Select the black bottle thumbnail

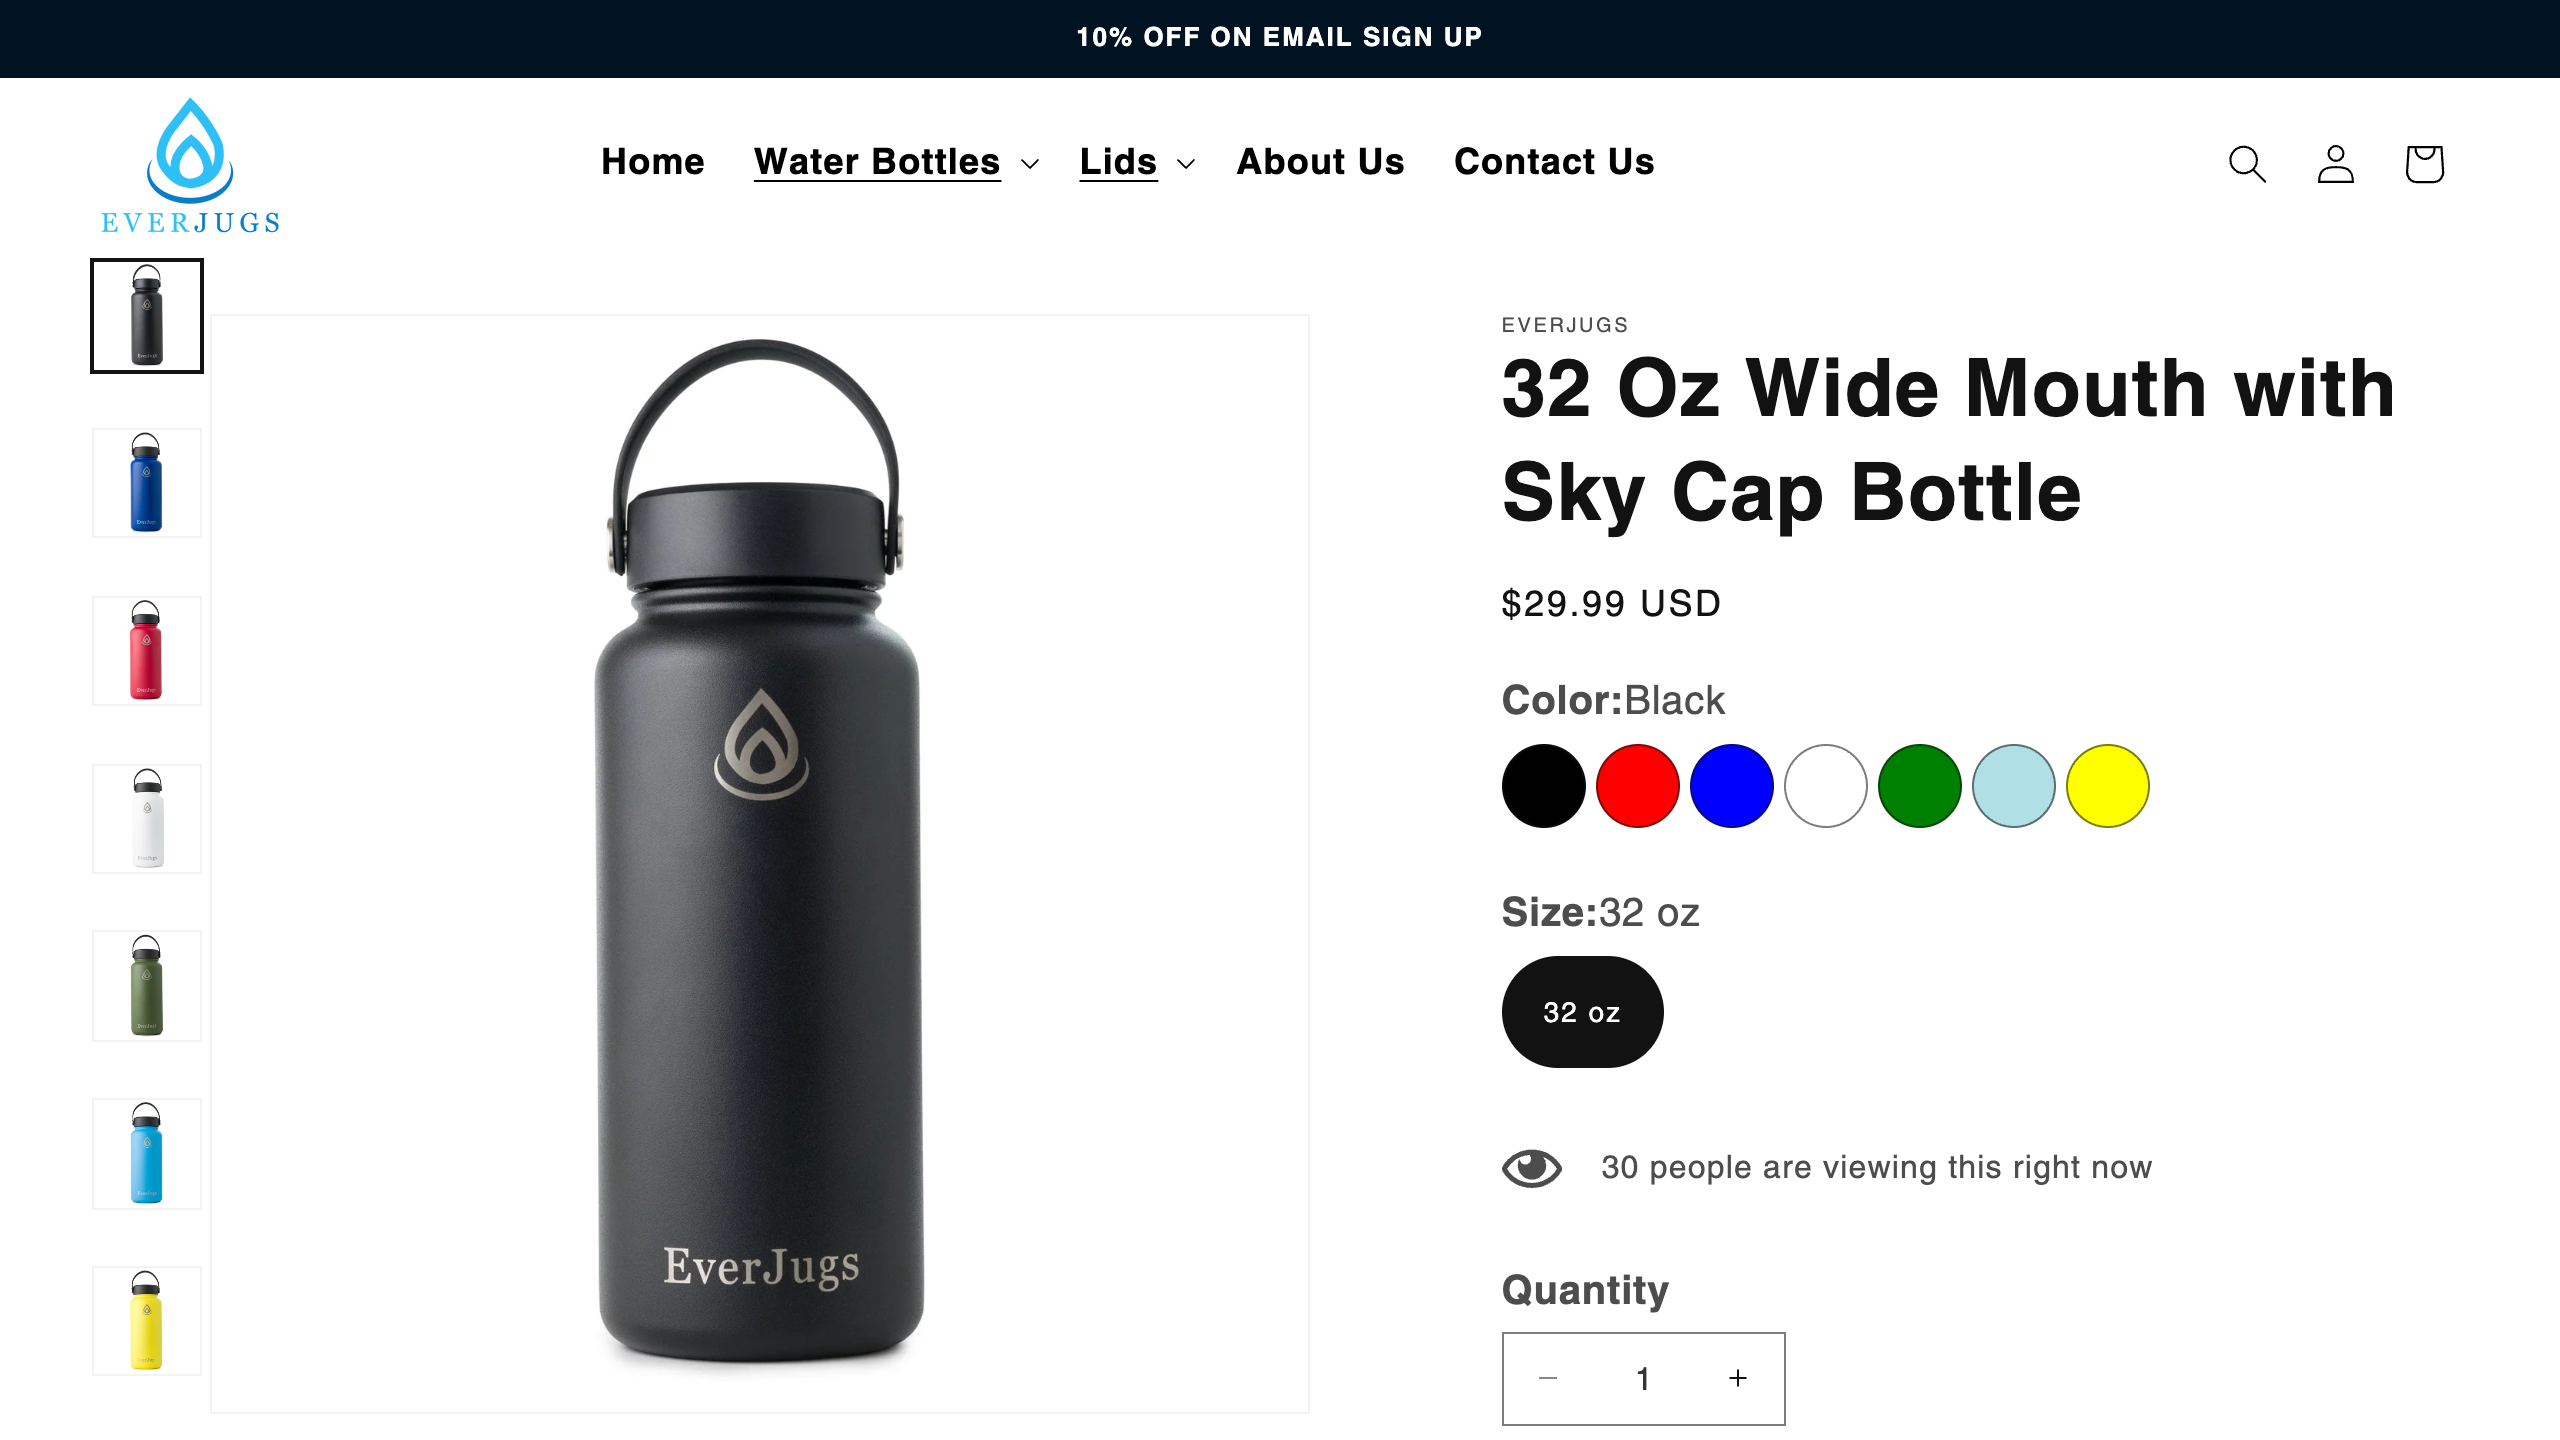146,316
